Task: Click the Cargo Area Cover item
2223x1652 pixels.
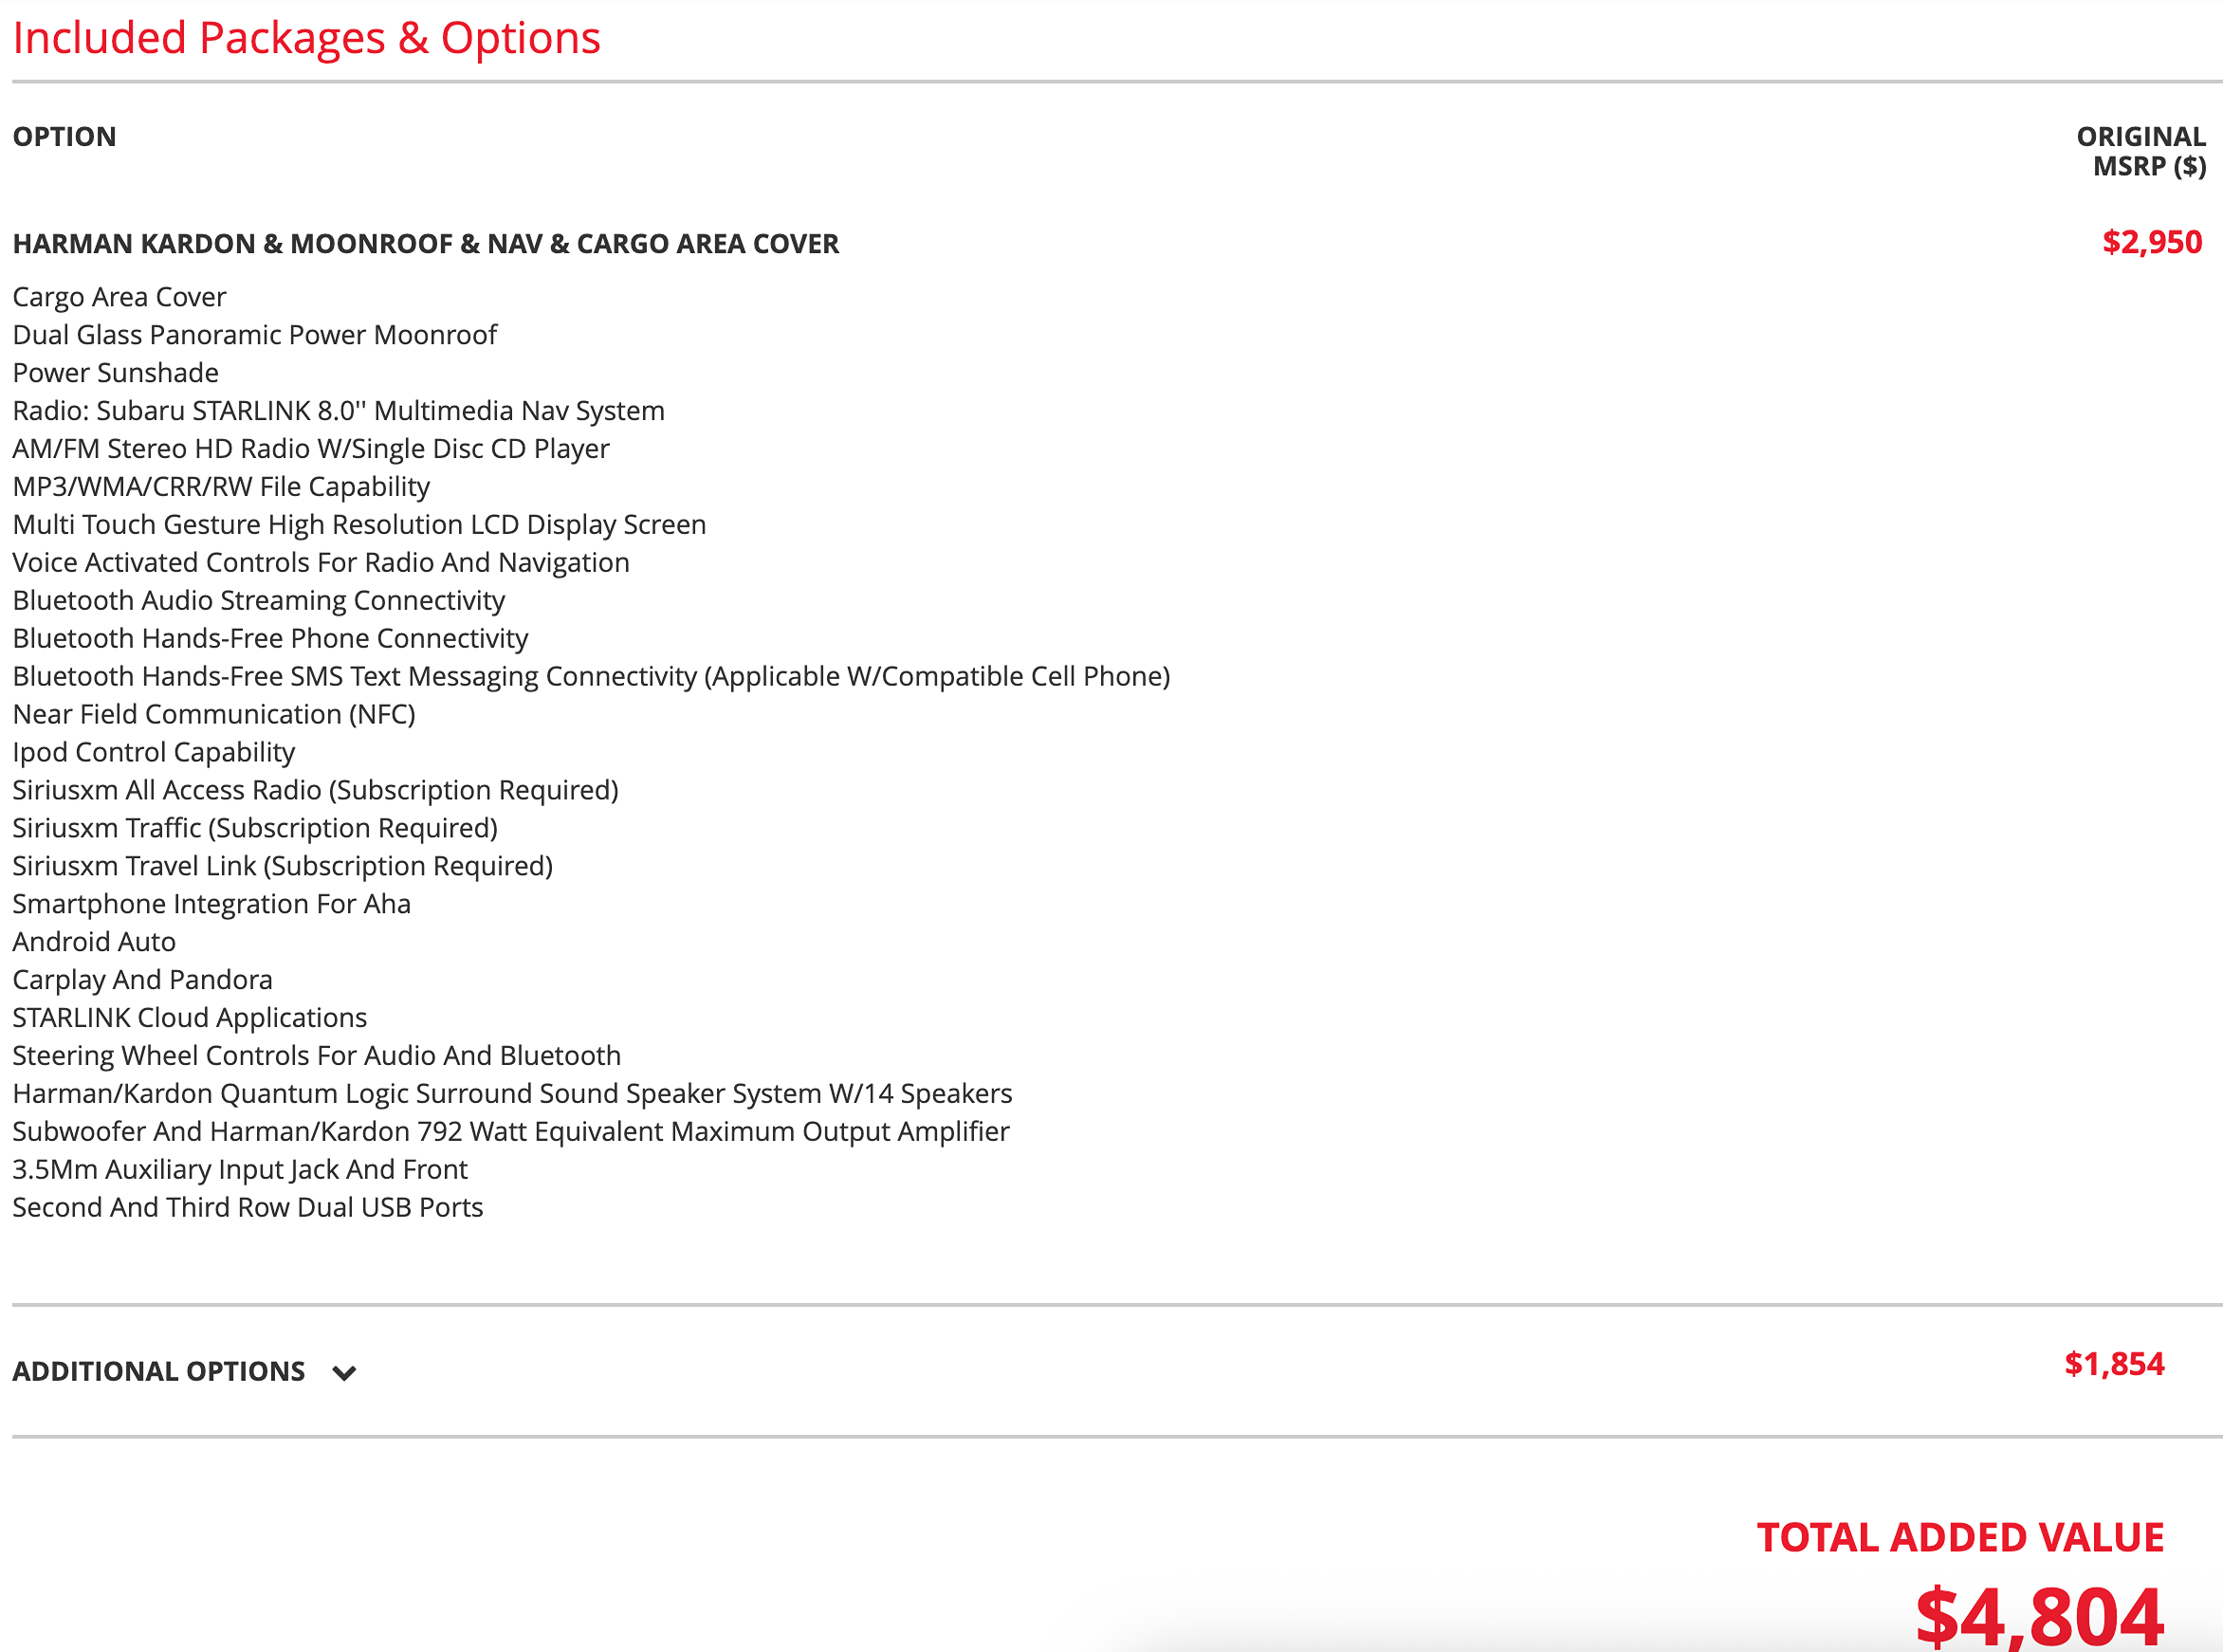Action: 119,297
